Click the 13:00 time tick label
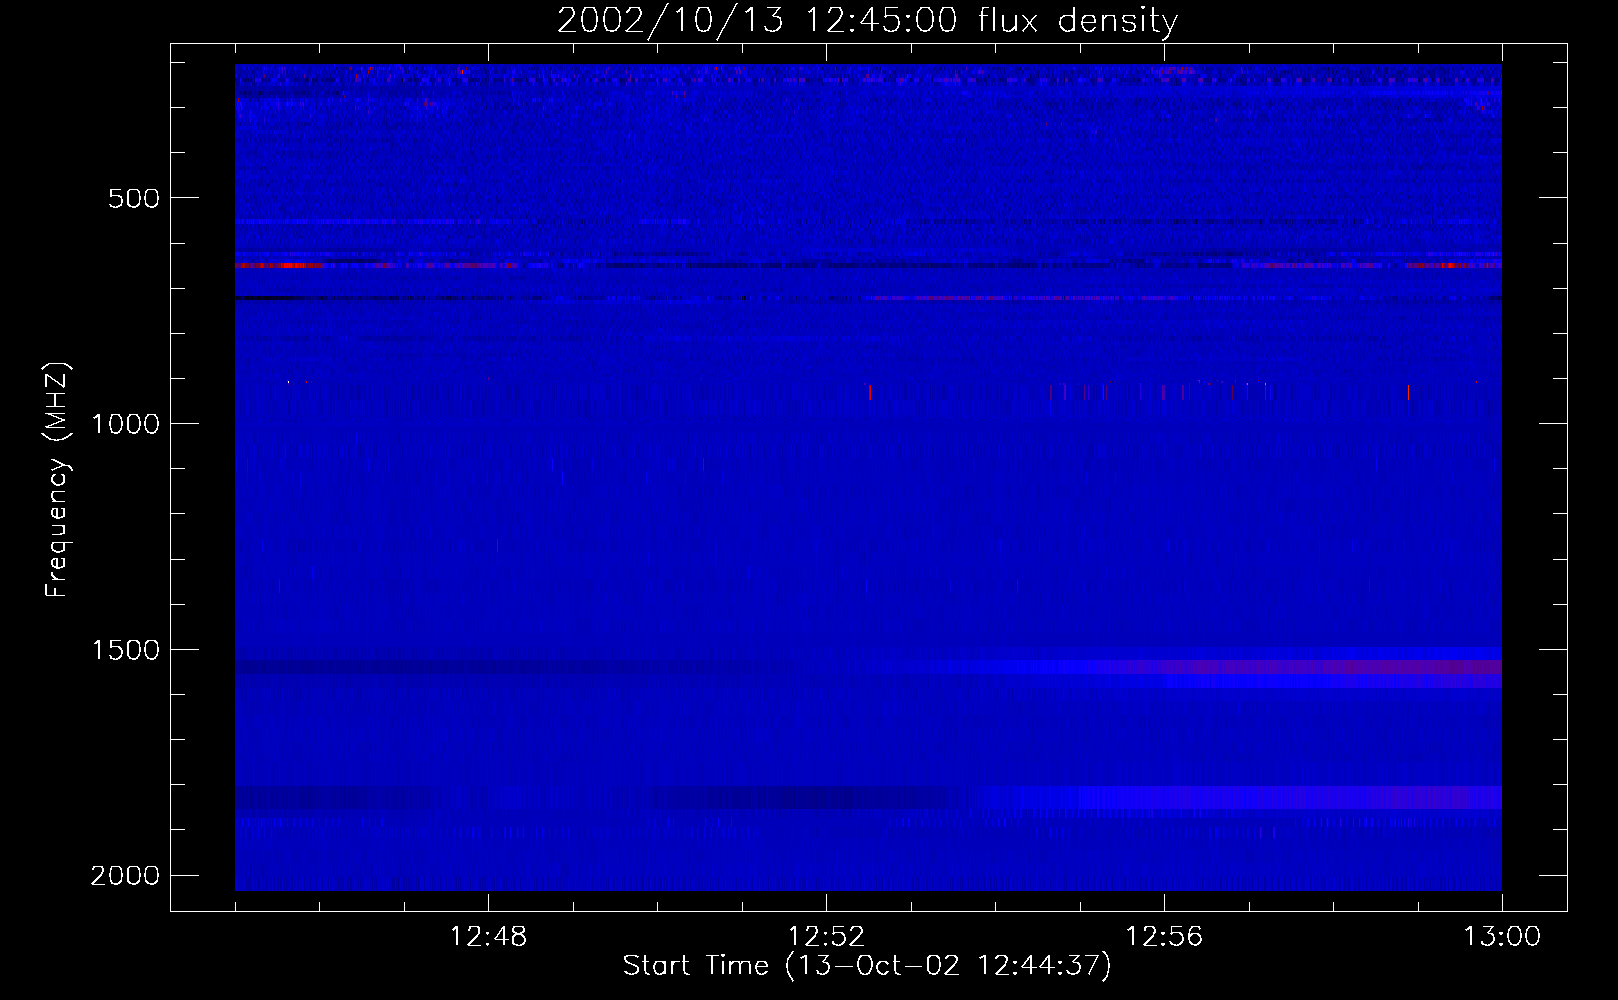The image size is (1618, 1000). coord(1502,937)
